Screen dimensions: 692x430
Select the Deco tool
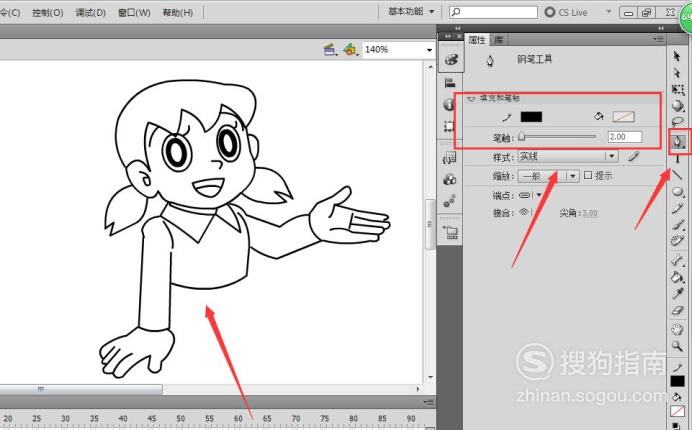point(677,241)
